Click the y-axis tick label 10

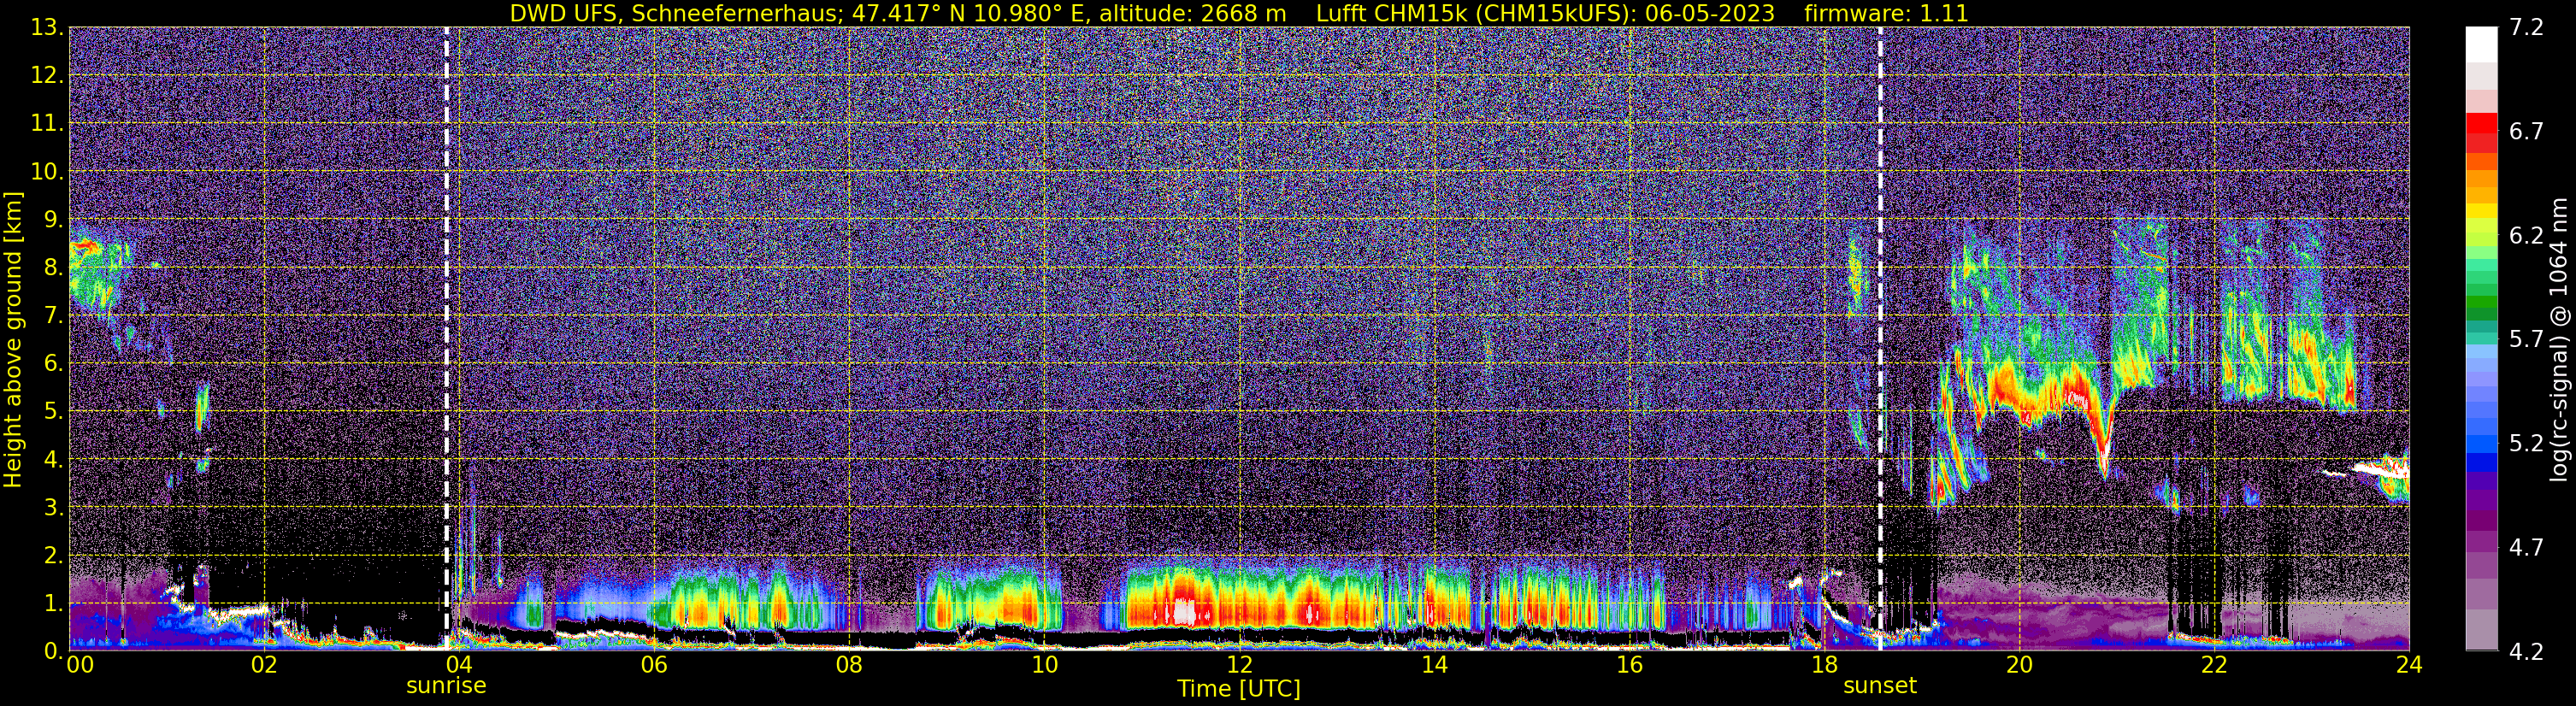tap(46, 171)
